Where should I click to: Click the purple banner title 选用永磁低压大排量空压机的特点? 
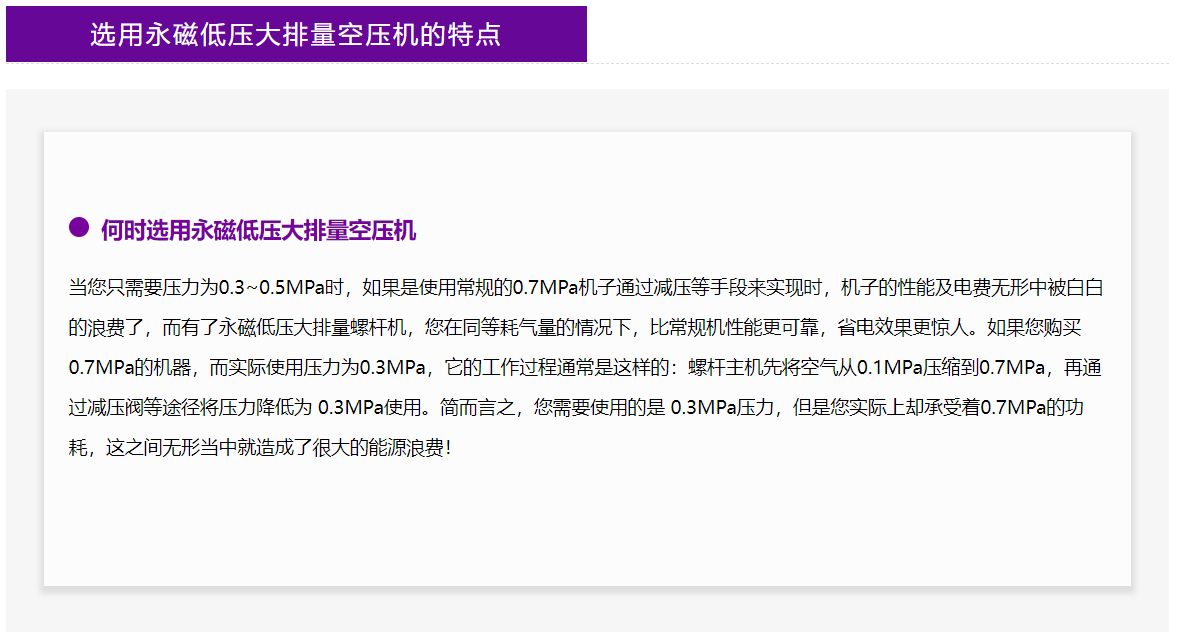tap(295, 35)
